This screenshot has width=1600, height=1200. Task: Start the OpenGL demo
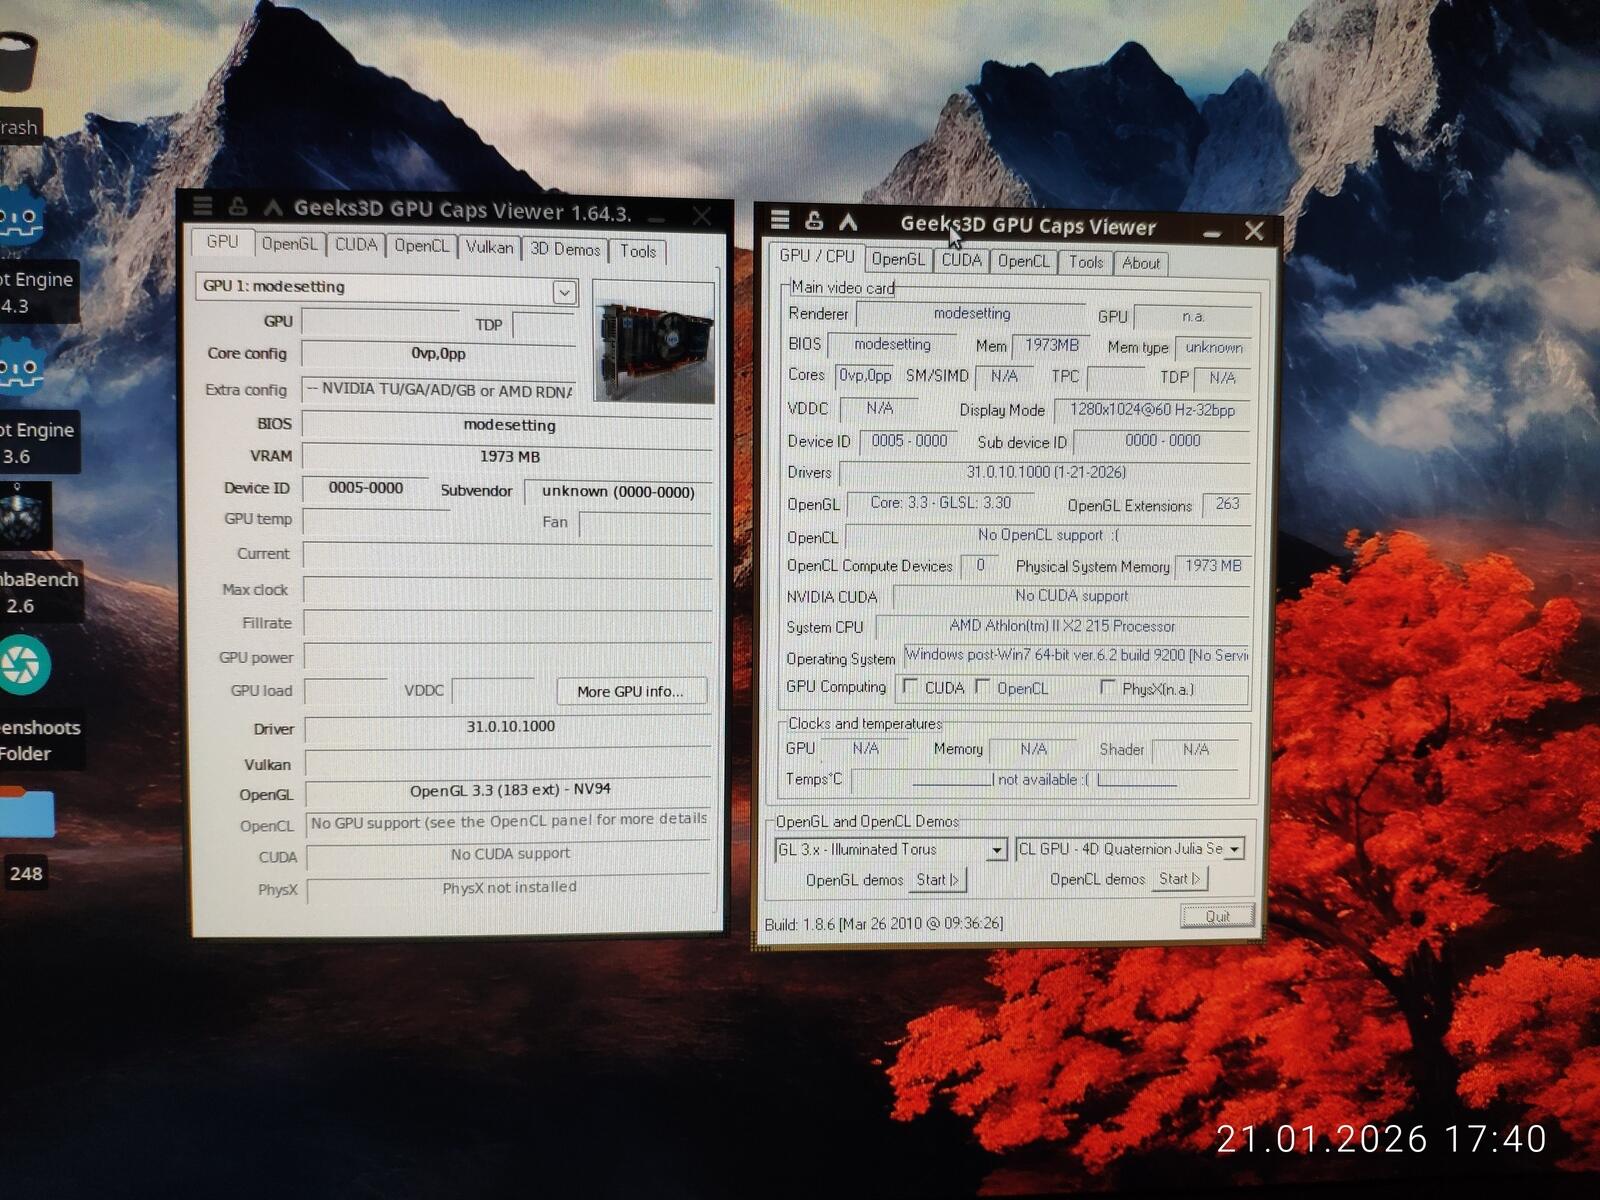[938, 880]
